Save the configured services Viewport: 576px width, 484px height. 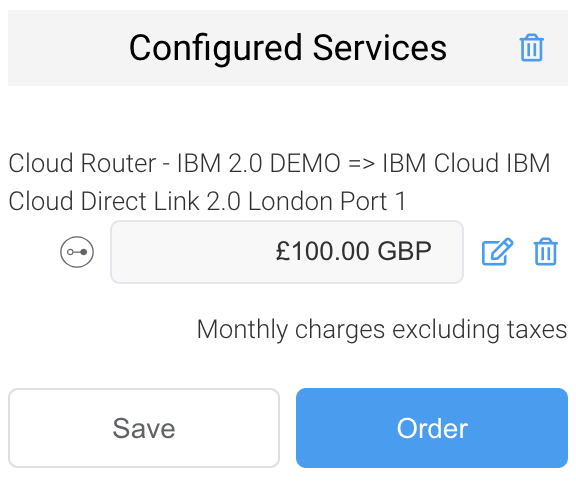click(144, 428)
